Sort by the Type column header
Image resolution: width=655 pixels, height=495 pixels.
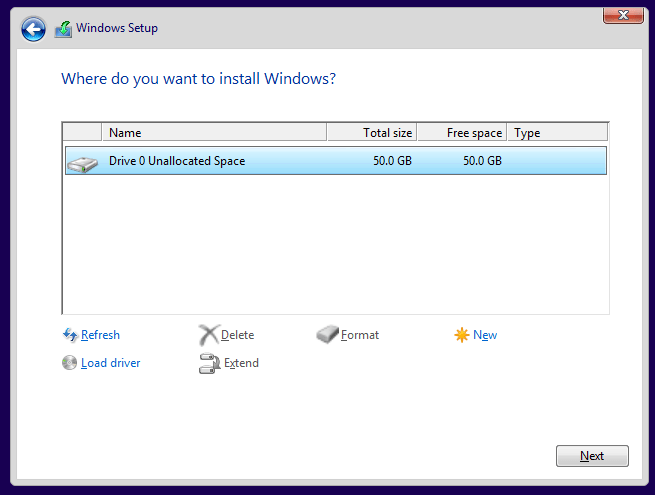click(558, 132)
